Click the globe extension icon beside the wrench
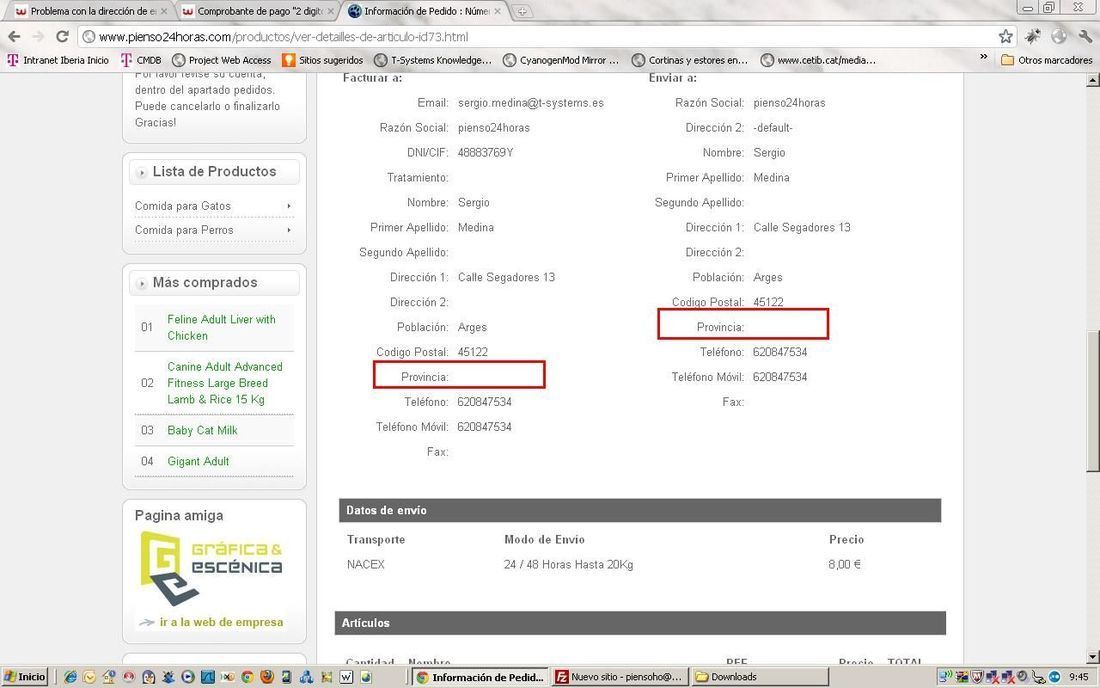 [1059, 36]
